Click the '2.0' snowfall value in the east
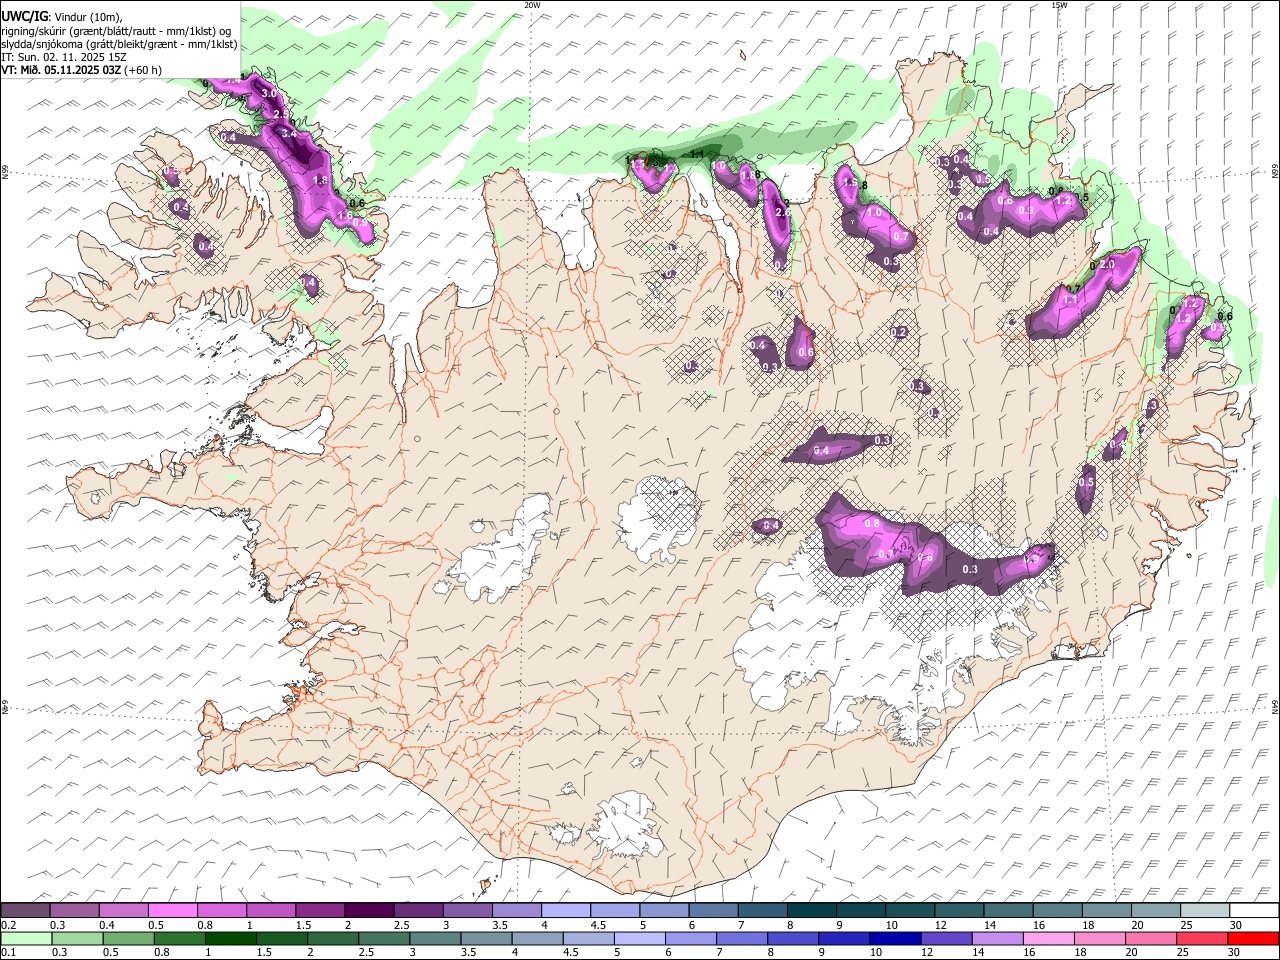Viewport: 1280px width, 960px height. 1107,265
